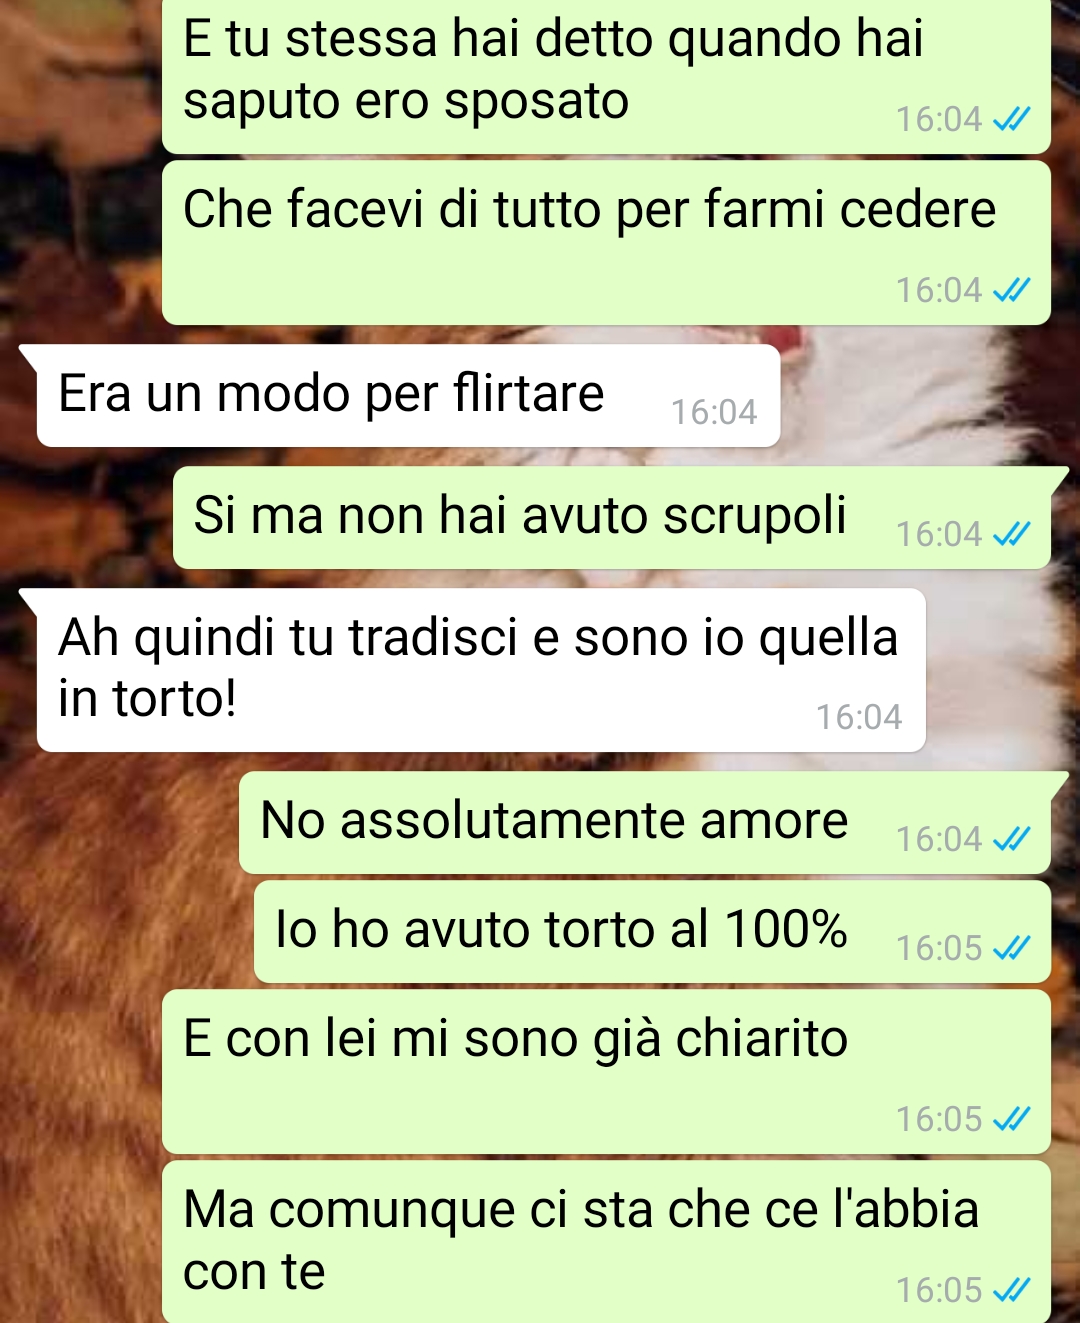1080x1323 pixels.
Task: Tap the blue ticks beside "Si ma non hai avuto scrupoli"
Action: 1011,535
